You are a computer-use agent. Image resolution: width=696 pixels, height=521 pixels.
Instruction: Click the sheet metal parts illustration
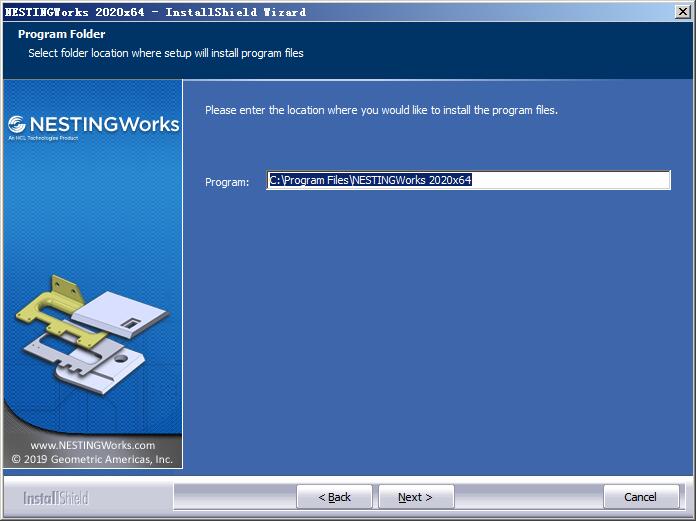pos(91,333)
